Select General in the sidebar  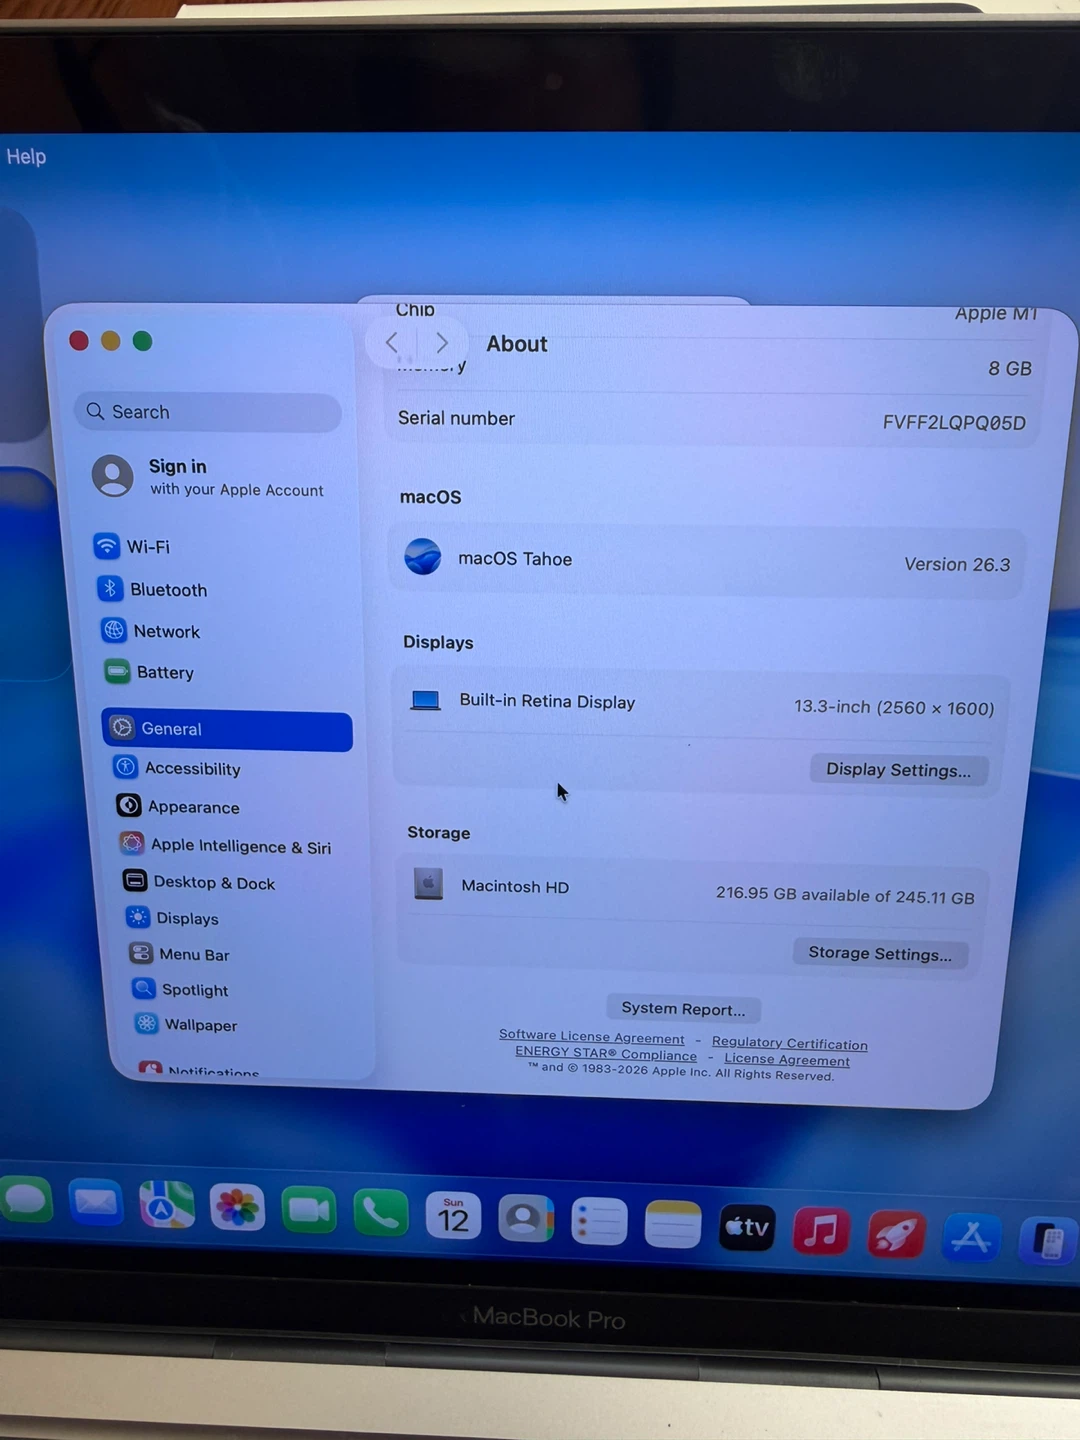(x=227, y=729)
